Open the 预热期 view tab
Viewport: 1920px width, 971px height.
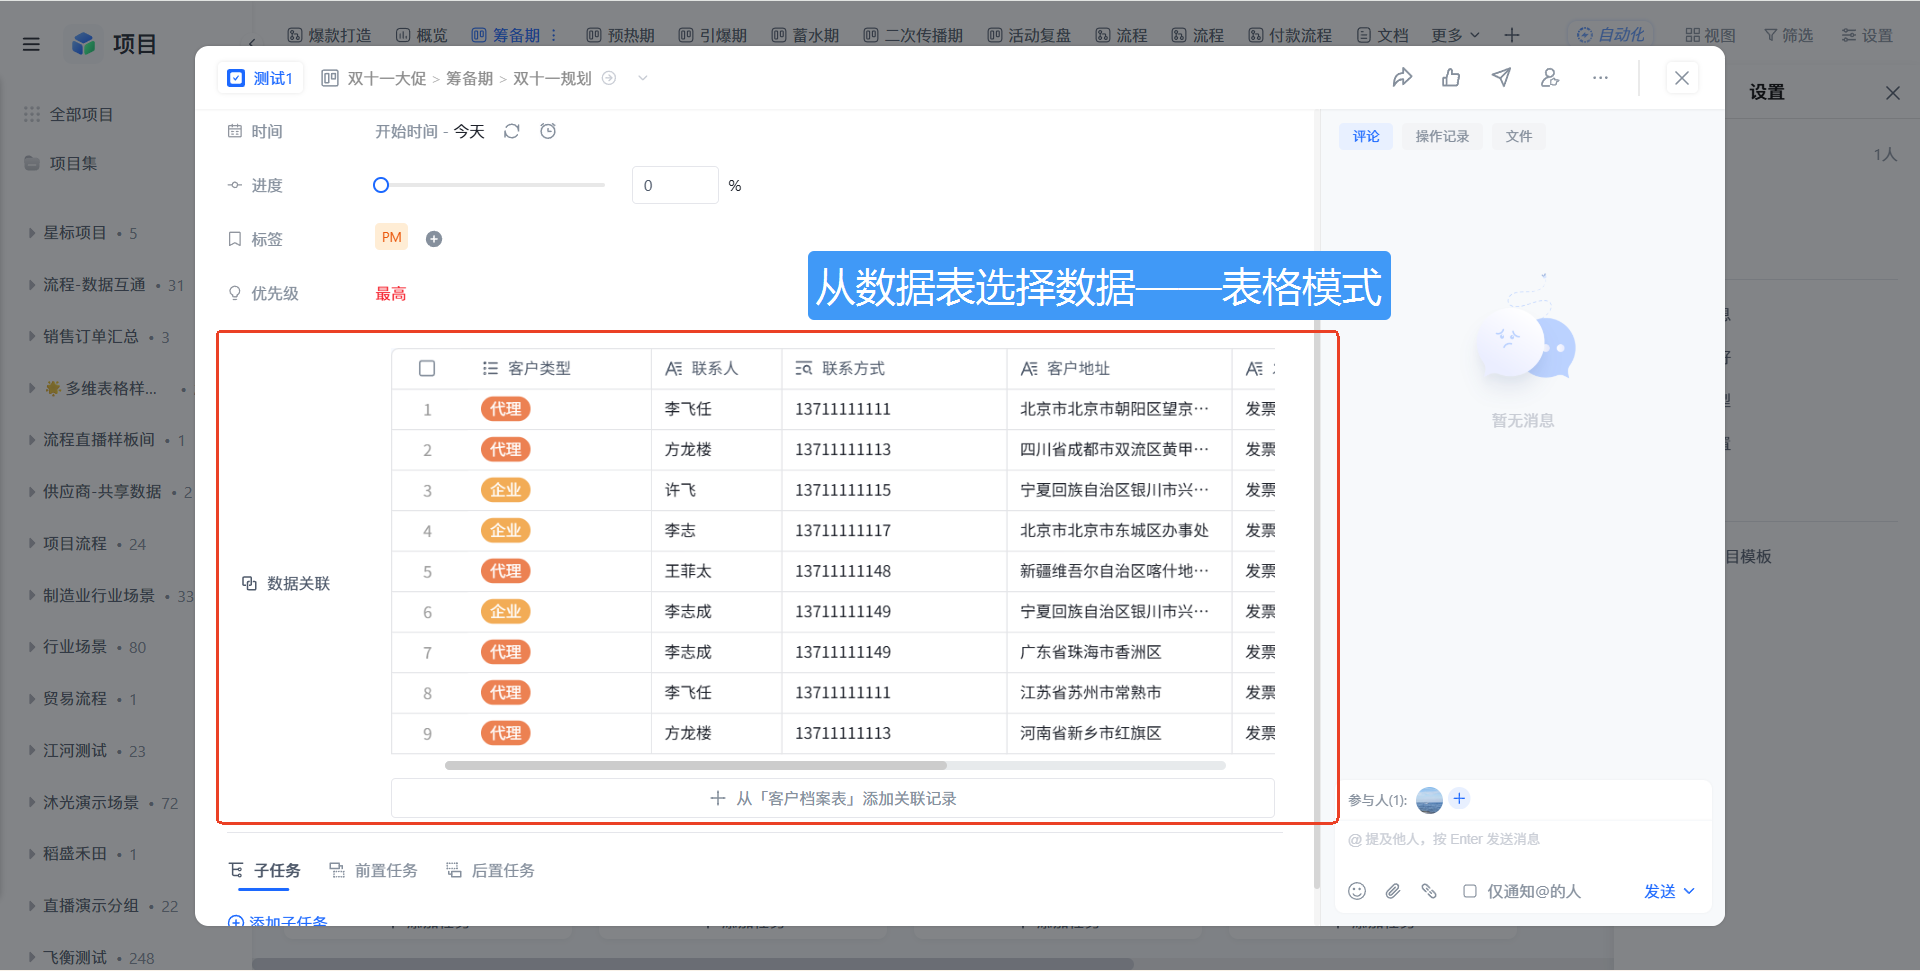pos(620,35)
